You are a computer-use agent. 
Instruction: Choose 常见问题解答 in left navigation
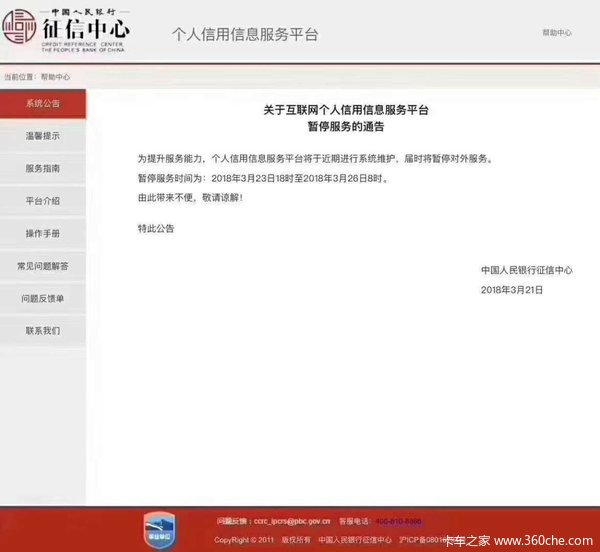[x=43, y=266]
